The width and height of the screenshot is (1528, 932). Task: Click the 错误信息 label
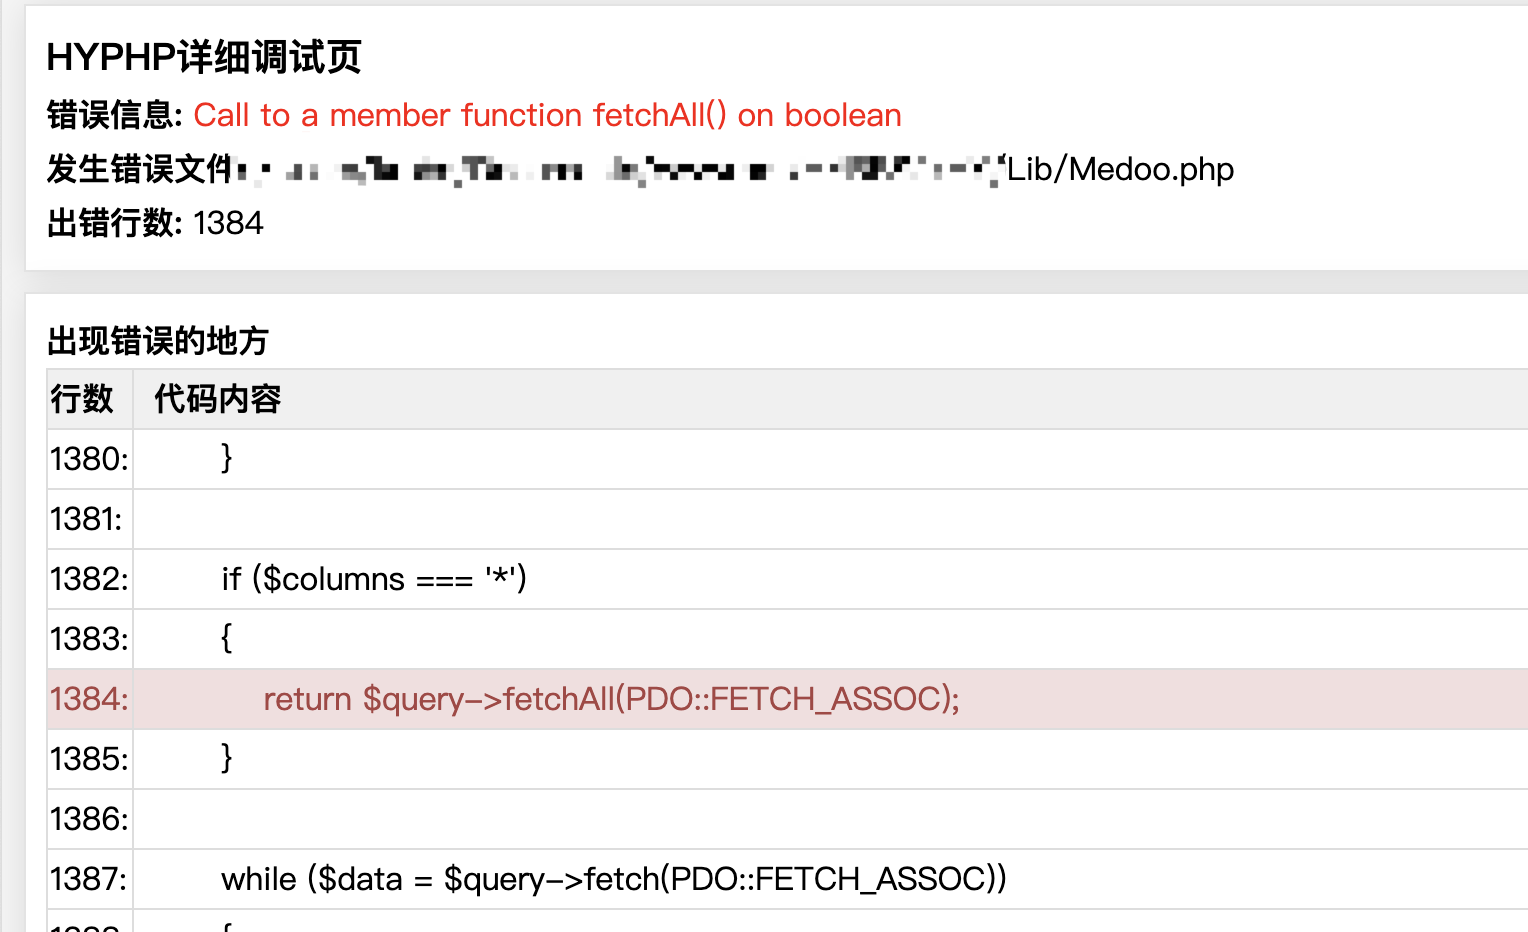click(110, 115)
